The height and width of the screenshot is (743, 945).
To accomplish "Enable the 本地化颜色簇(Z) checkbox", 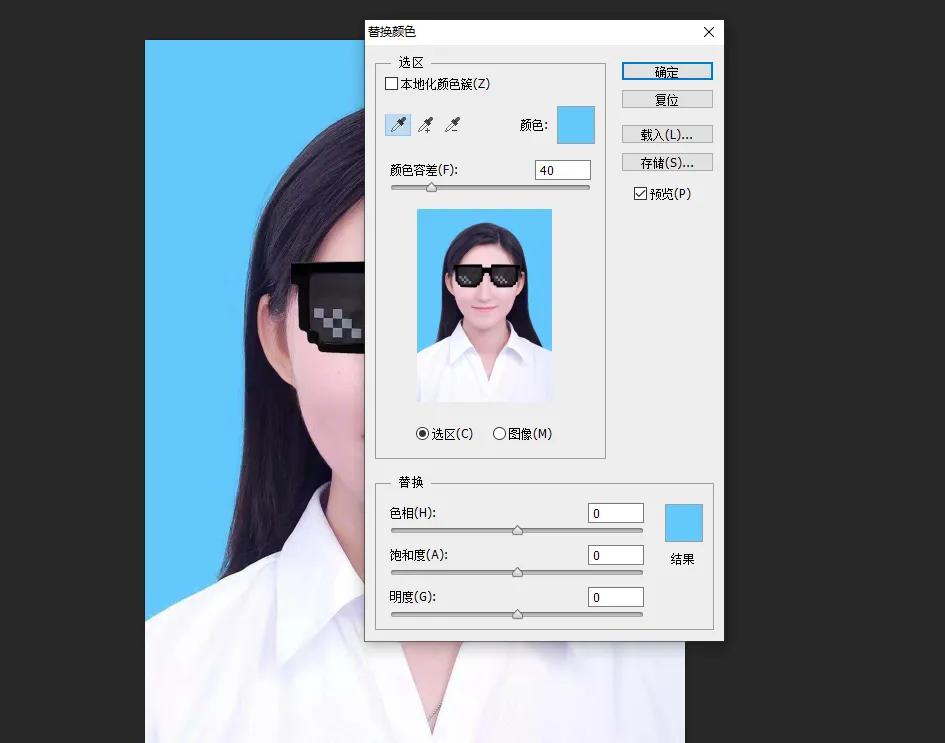I will pyautogui.click(x=391, y=84).
